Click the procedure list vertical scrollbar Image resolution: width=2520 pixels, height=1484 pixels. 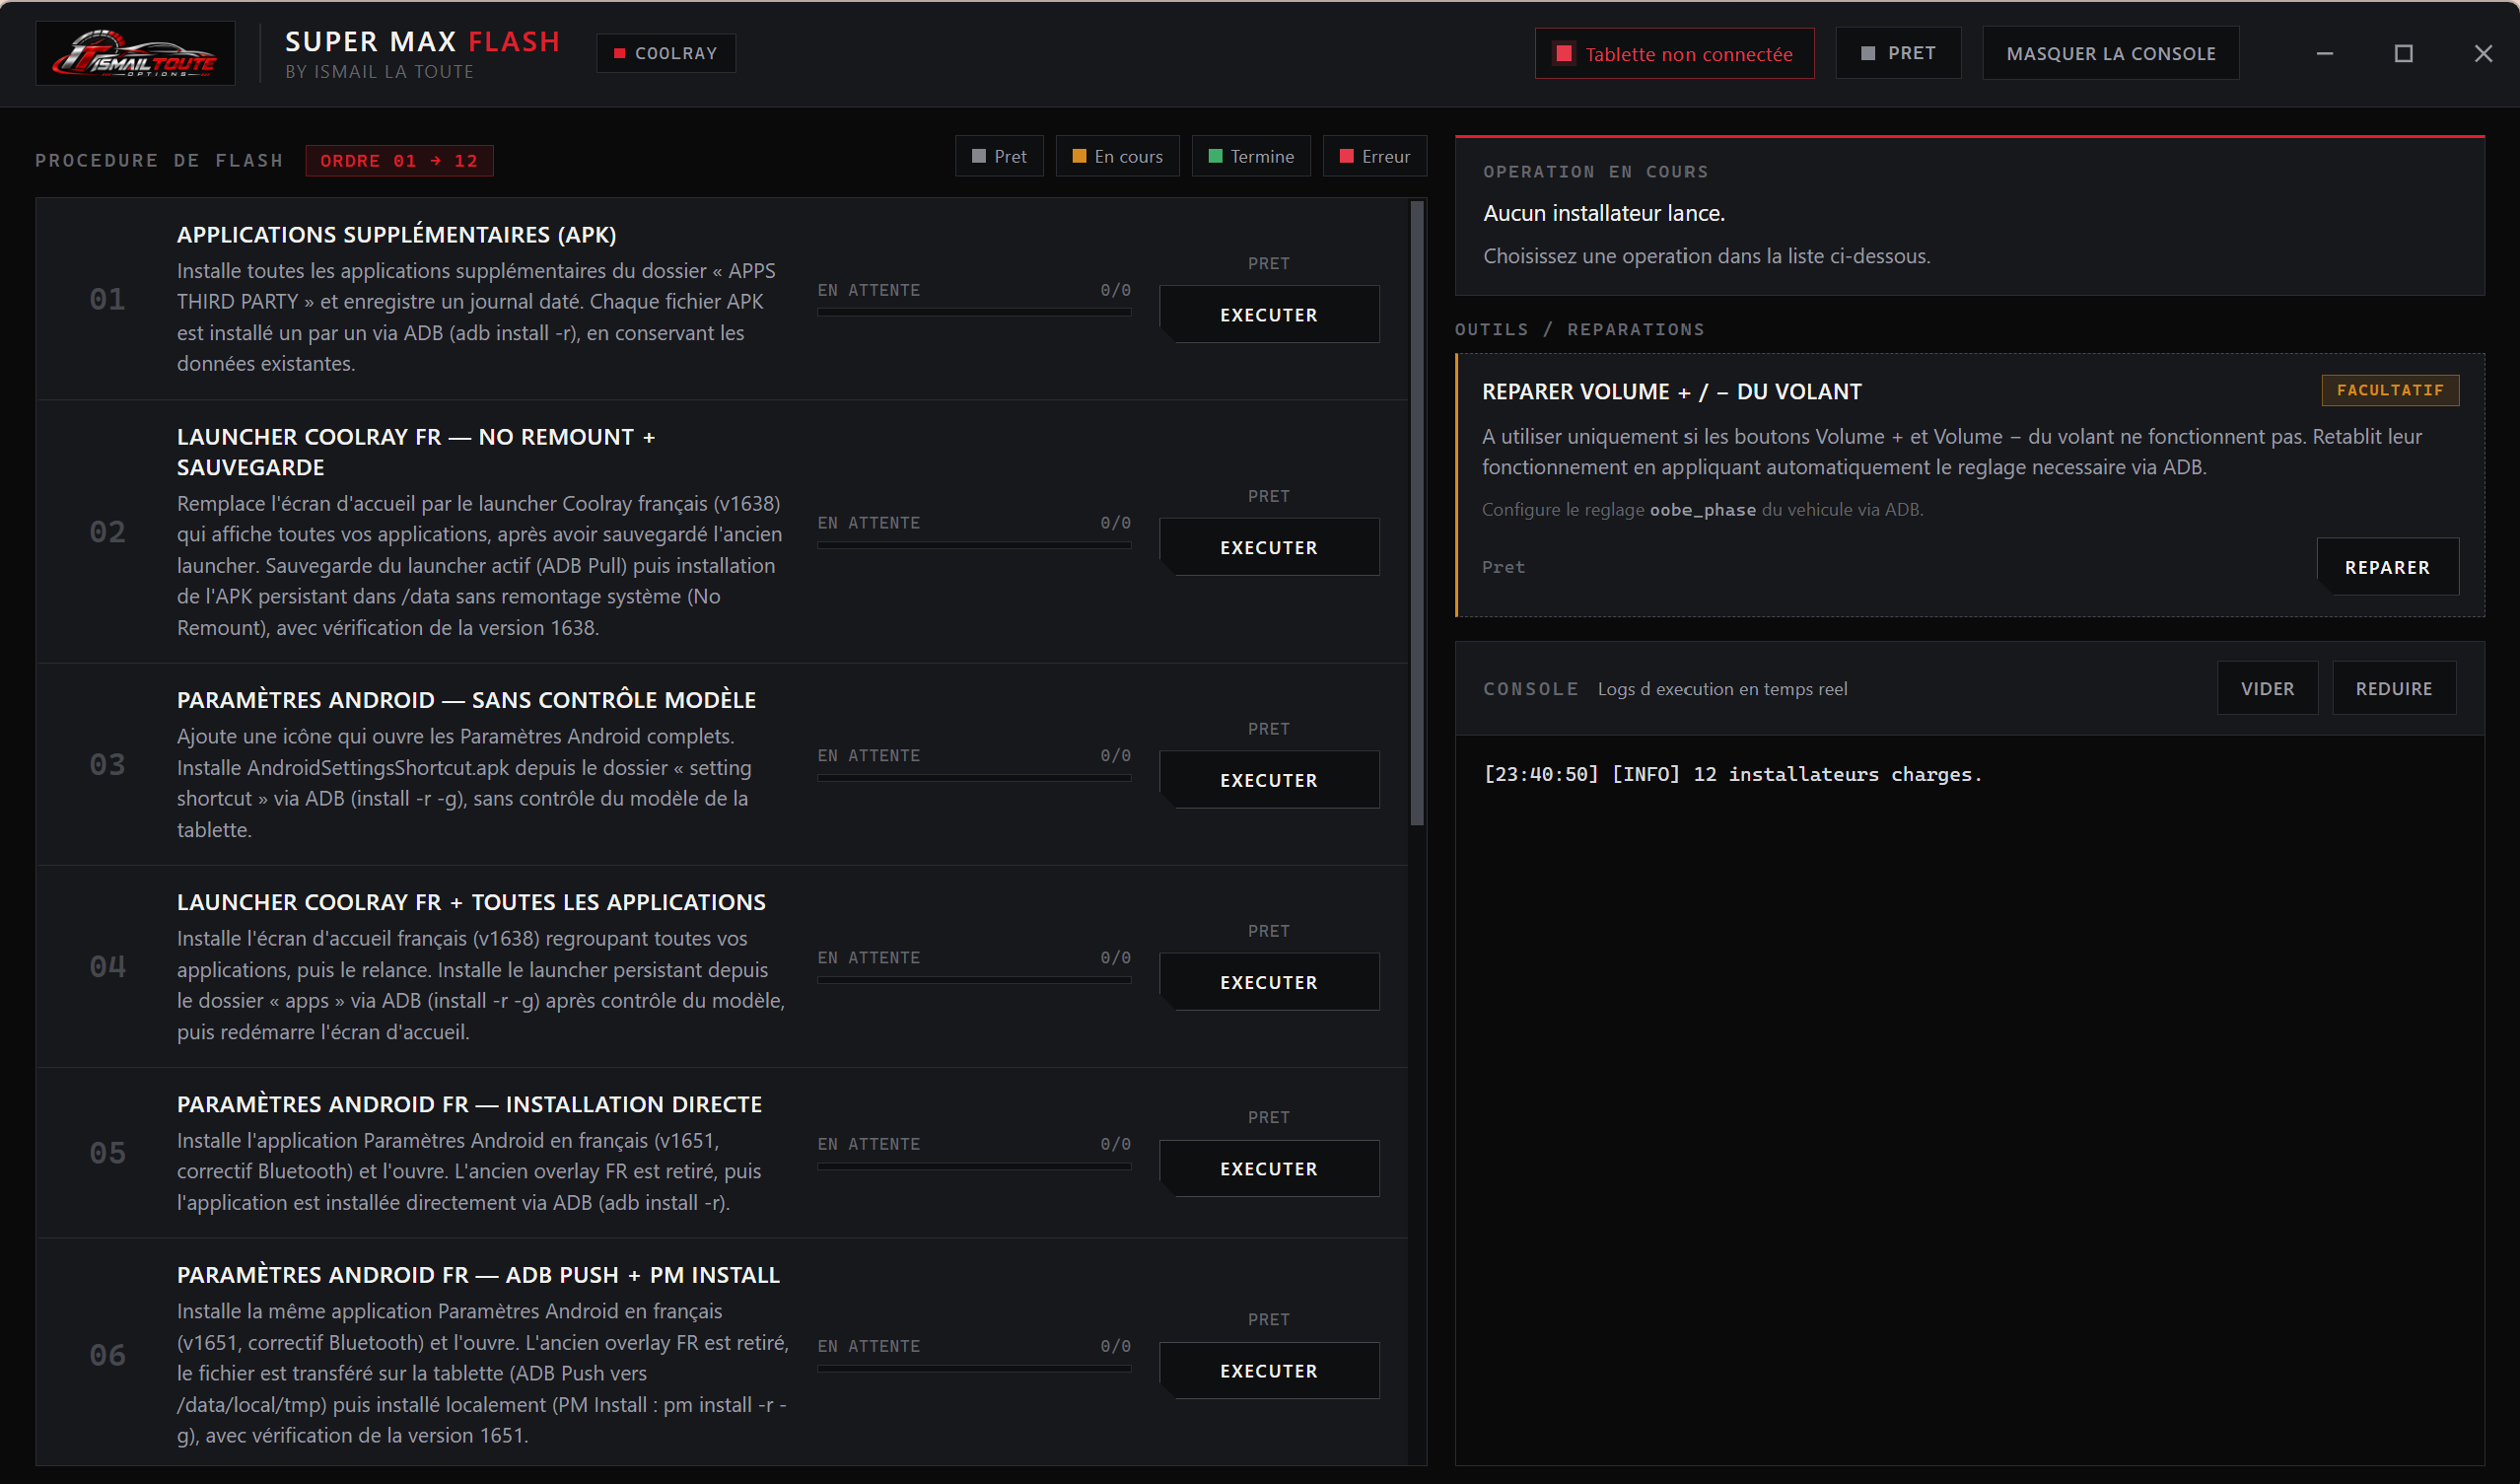point(1416,513)
